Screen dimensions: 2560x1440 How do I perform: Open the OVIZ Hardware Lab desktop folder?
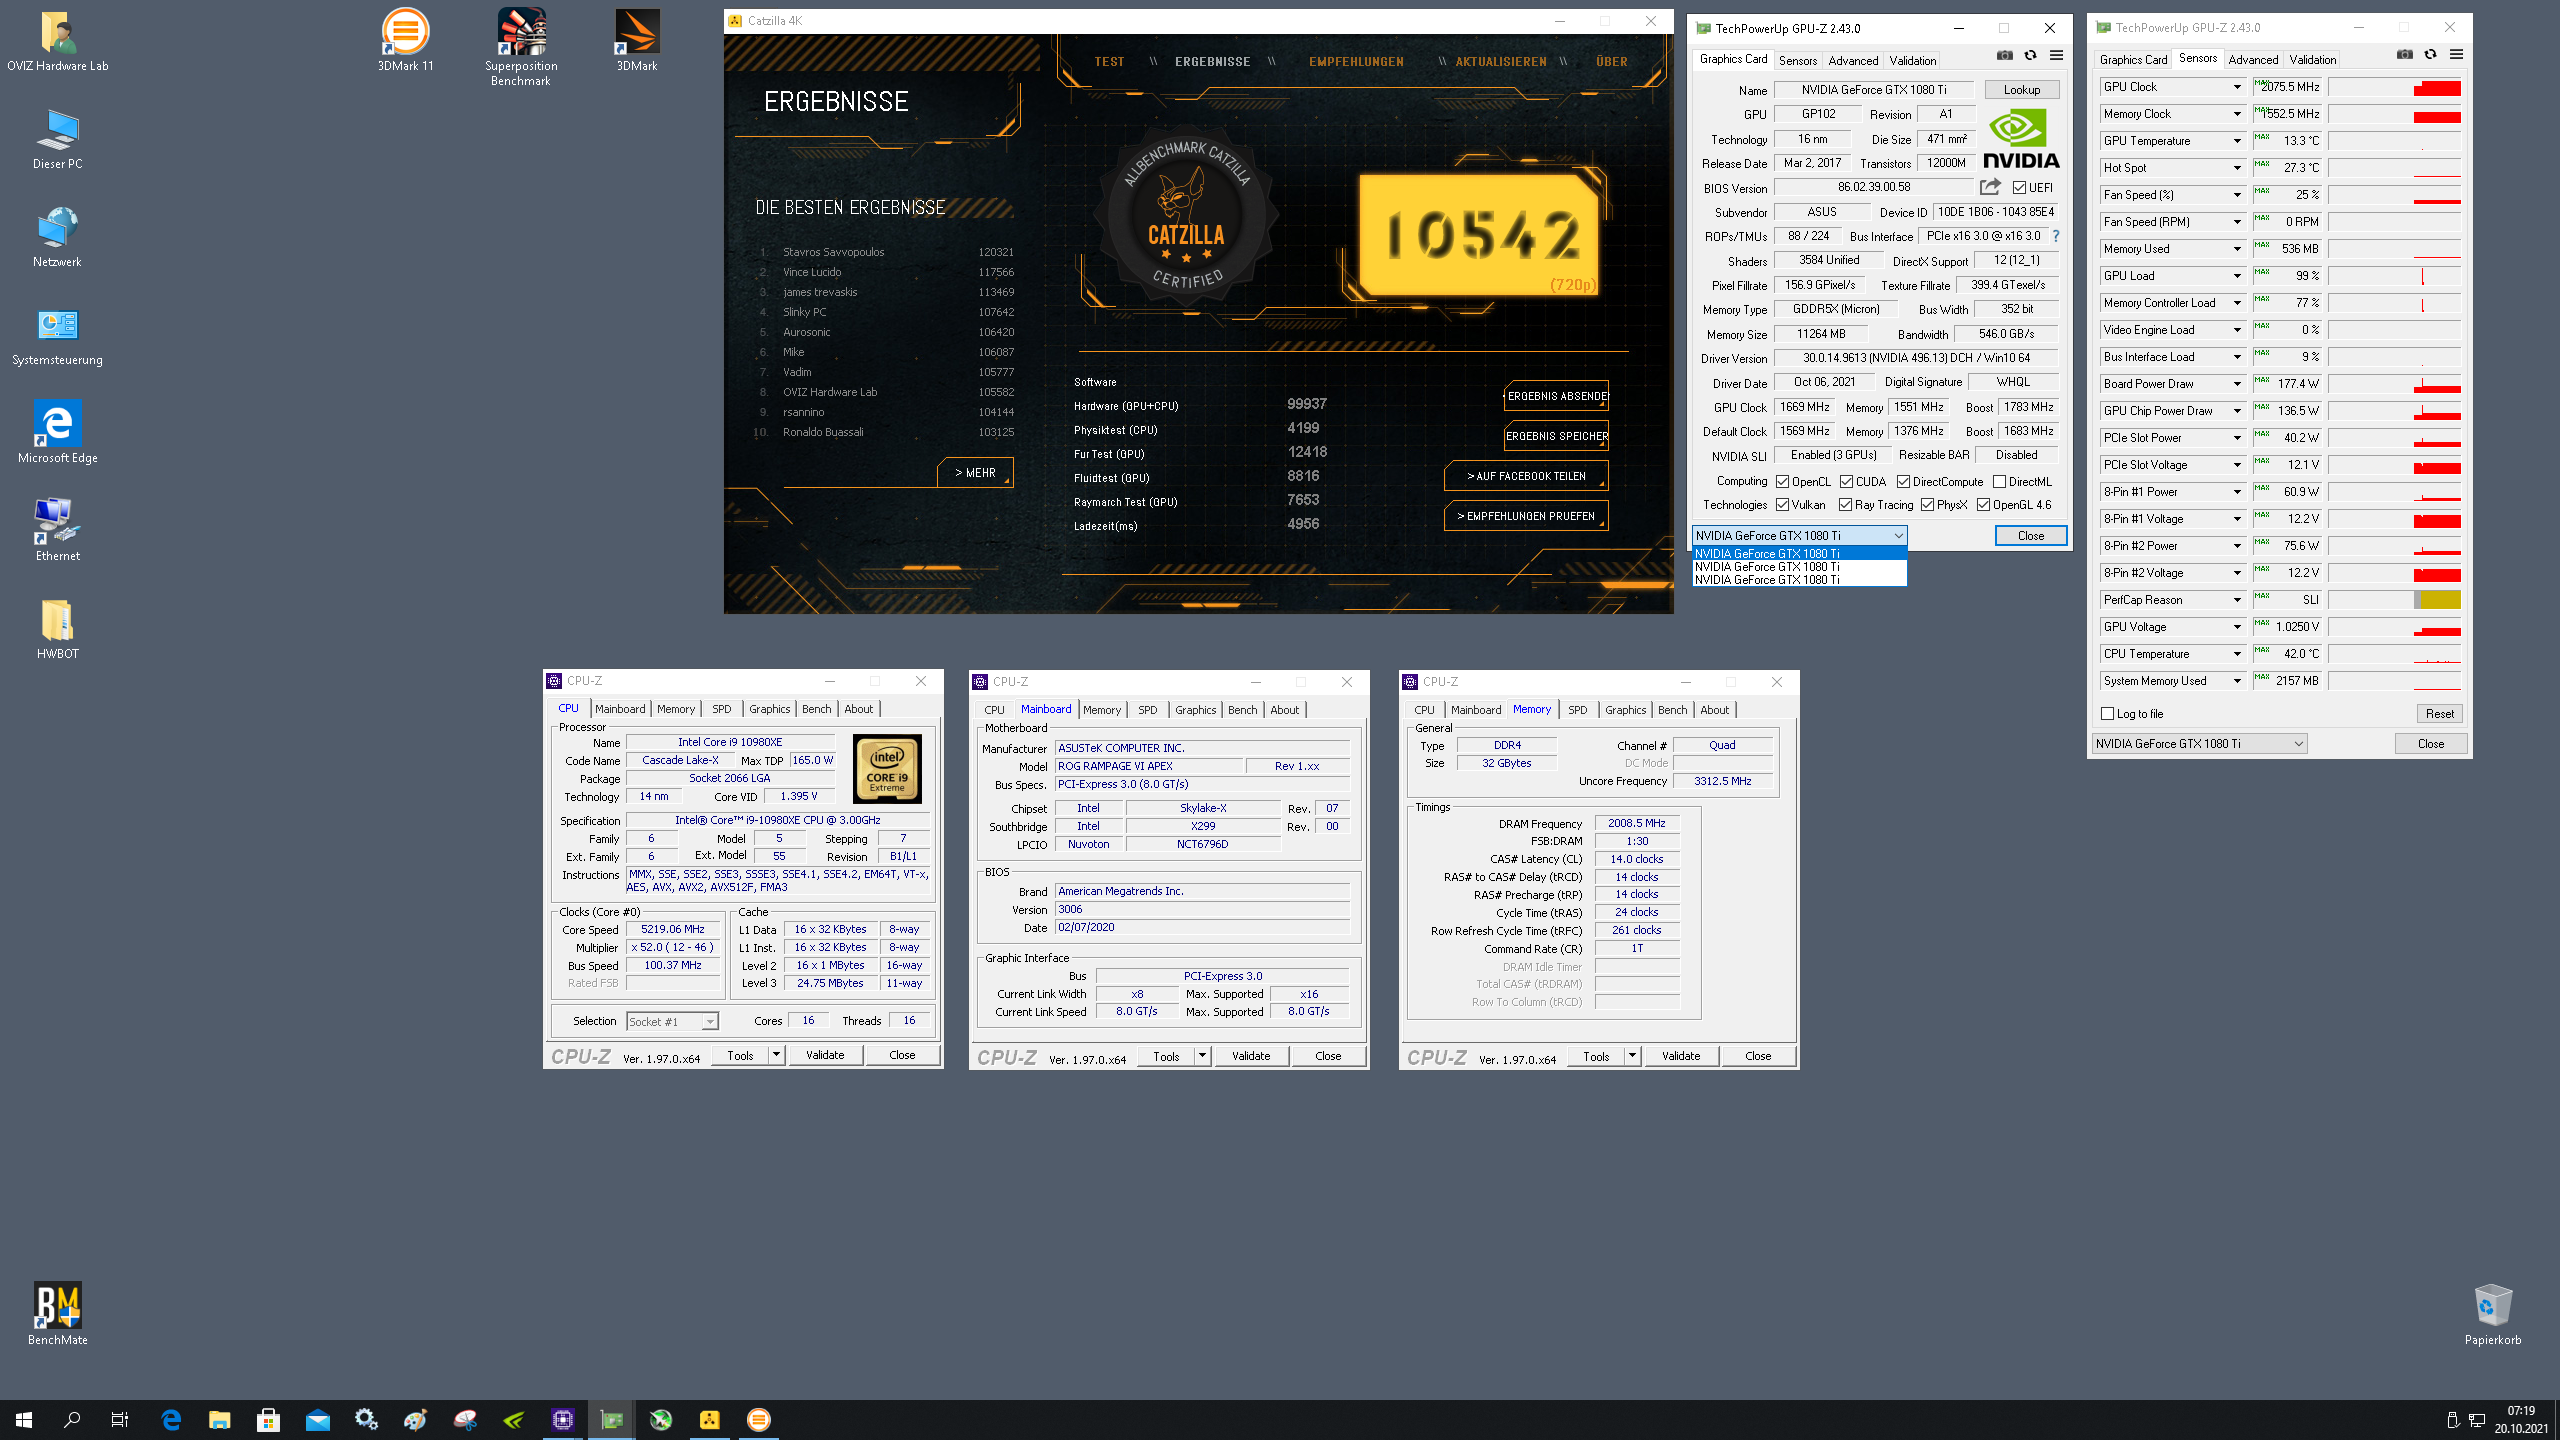pos(57,42)
